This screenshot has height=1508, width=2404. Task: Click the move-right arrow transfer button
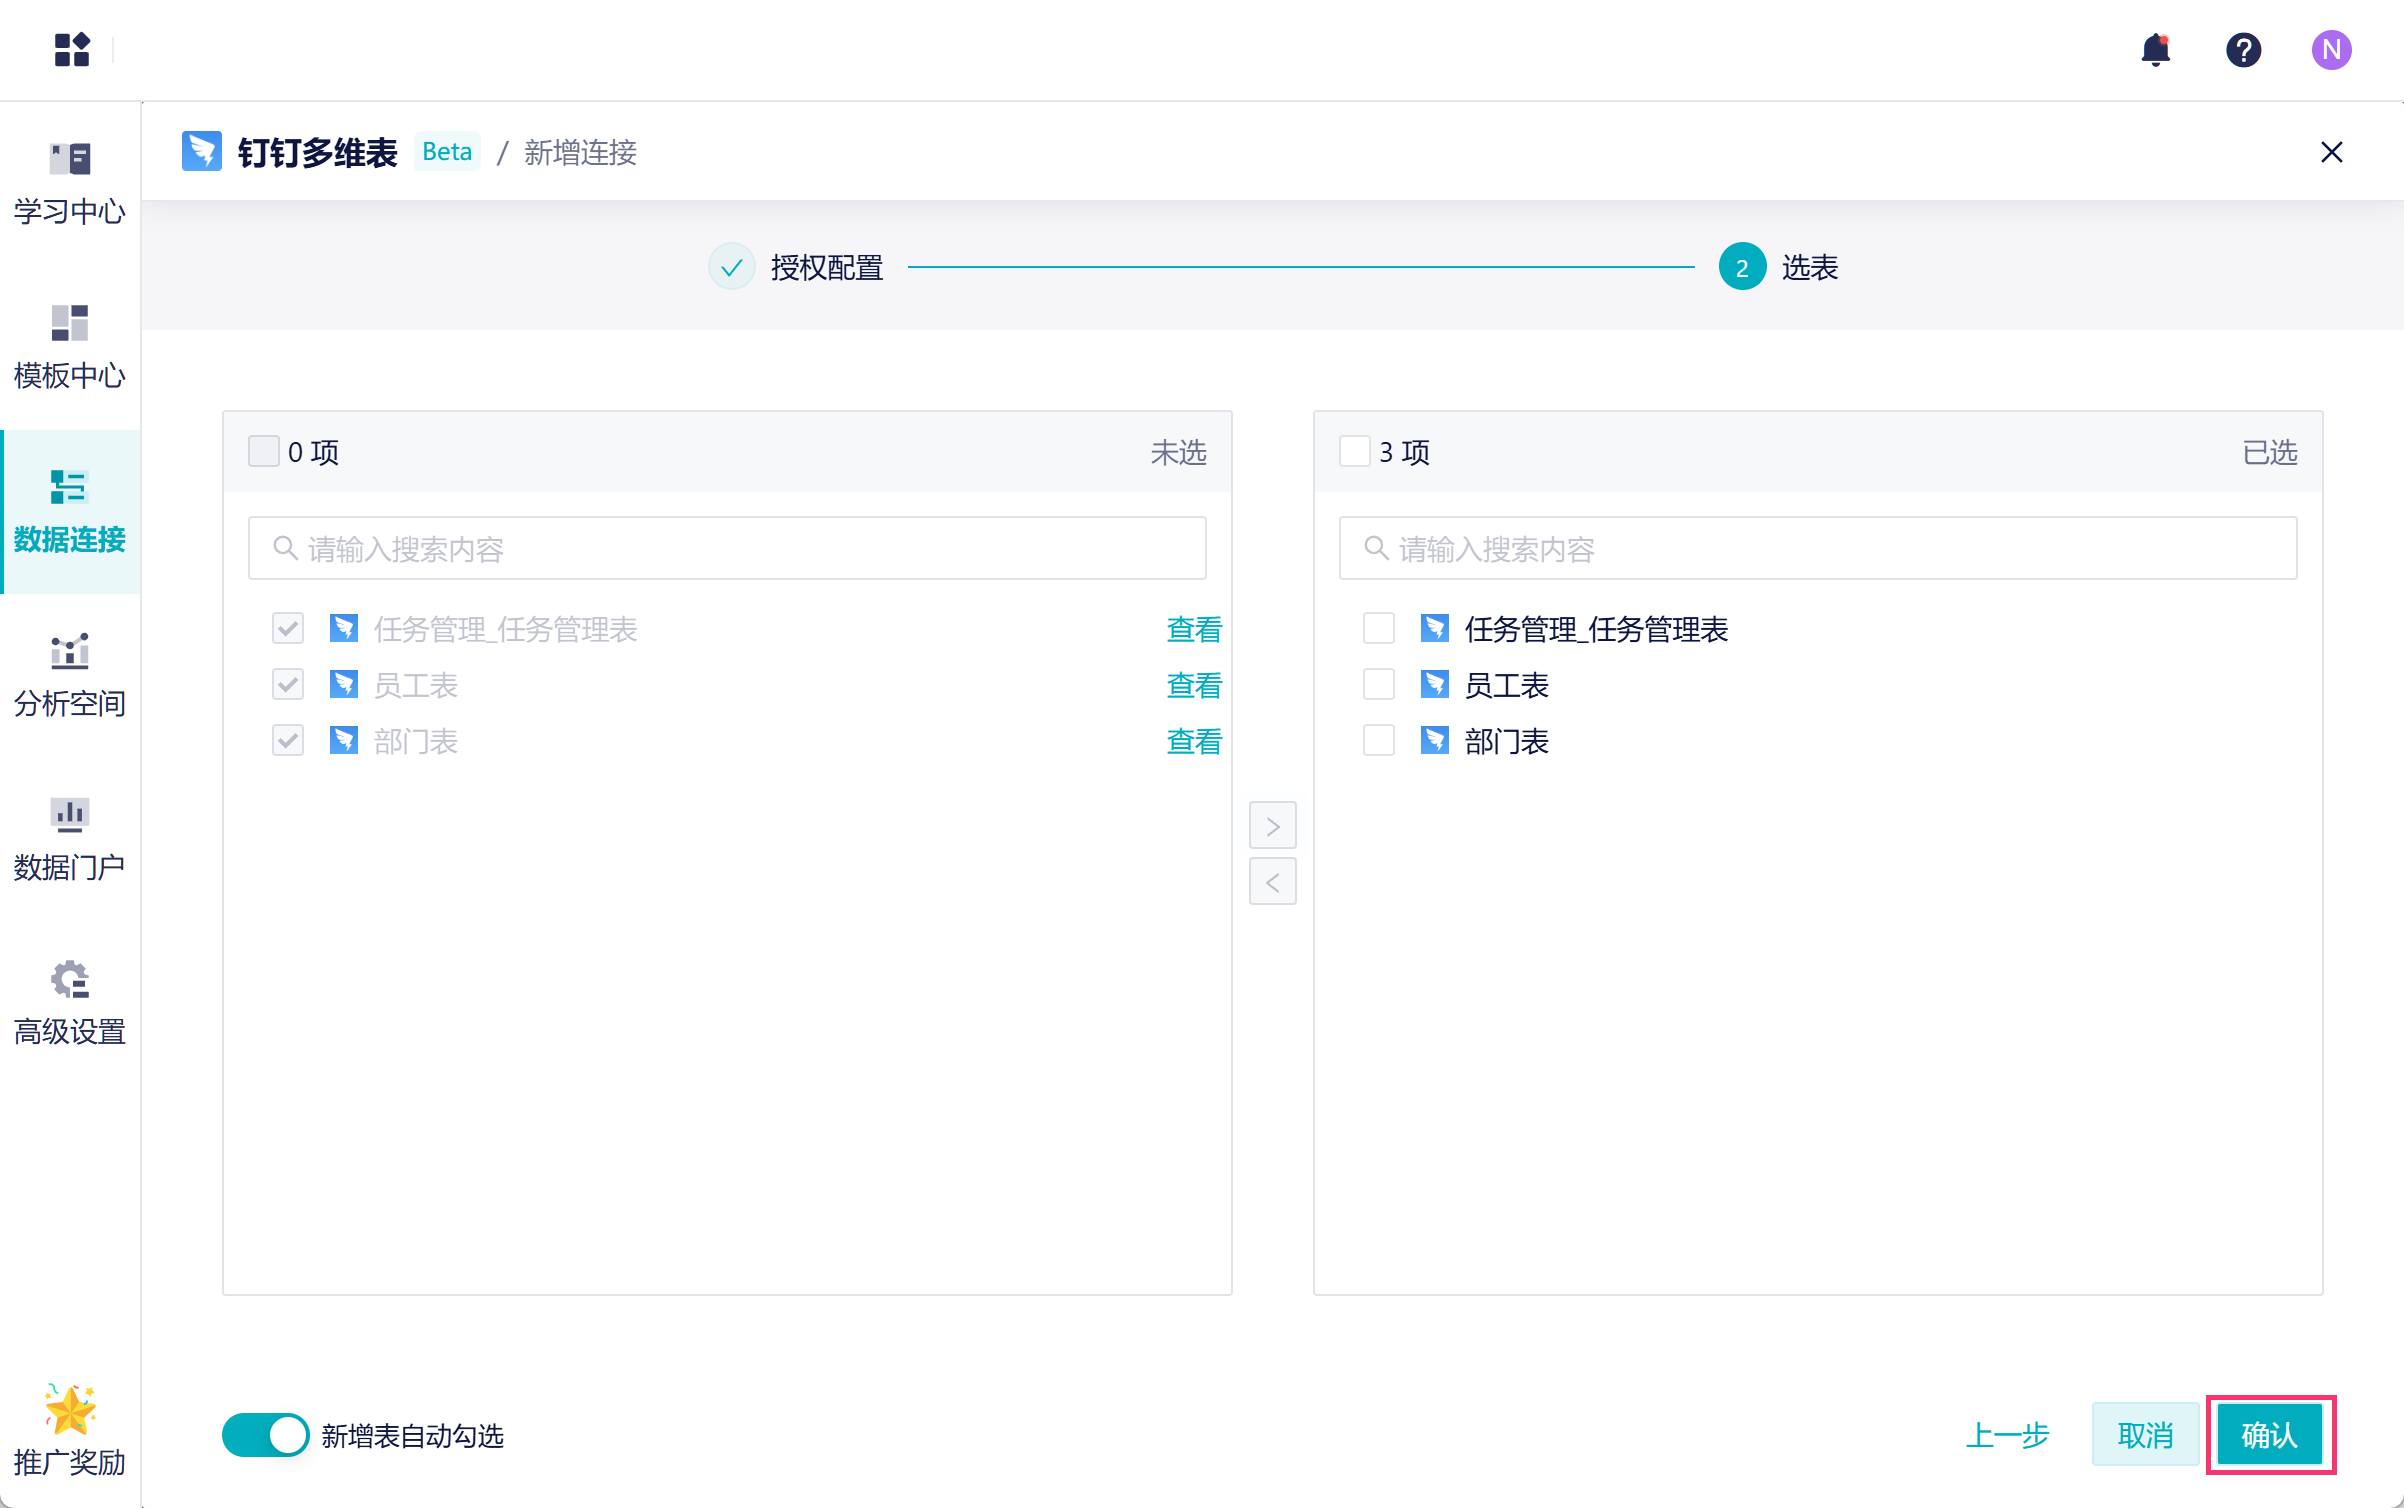click(1272, 826)
